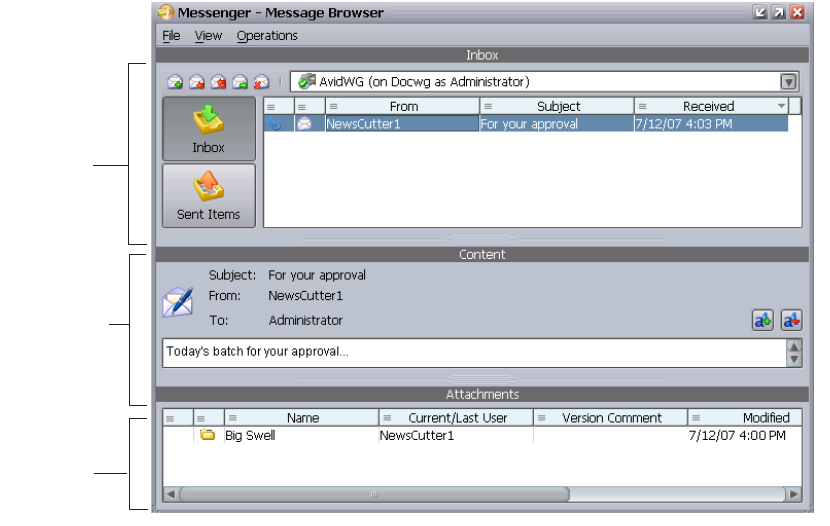Sort messages by the Subject column header
This screenshot has width=830, height=526.
click(x=557, y=106)
